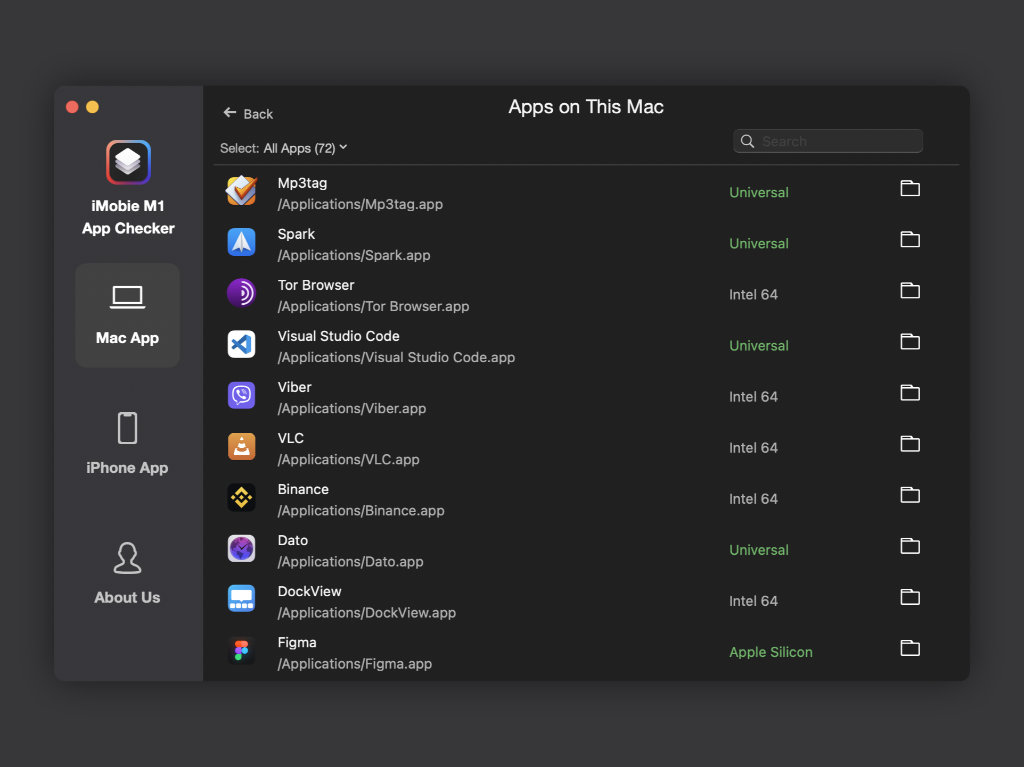
Task: Click Mp3tag's Universal status label
Action: [759, 192]
